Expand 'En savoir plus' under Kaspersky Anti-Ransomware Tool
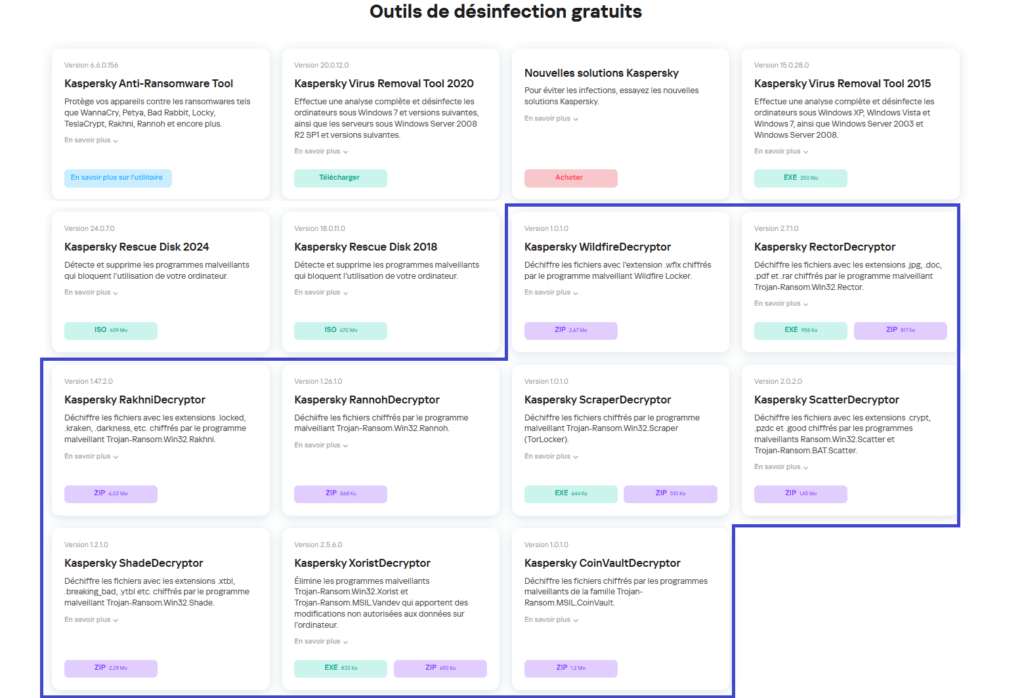The image size is (1024, 698). click(91, 140)
